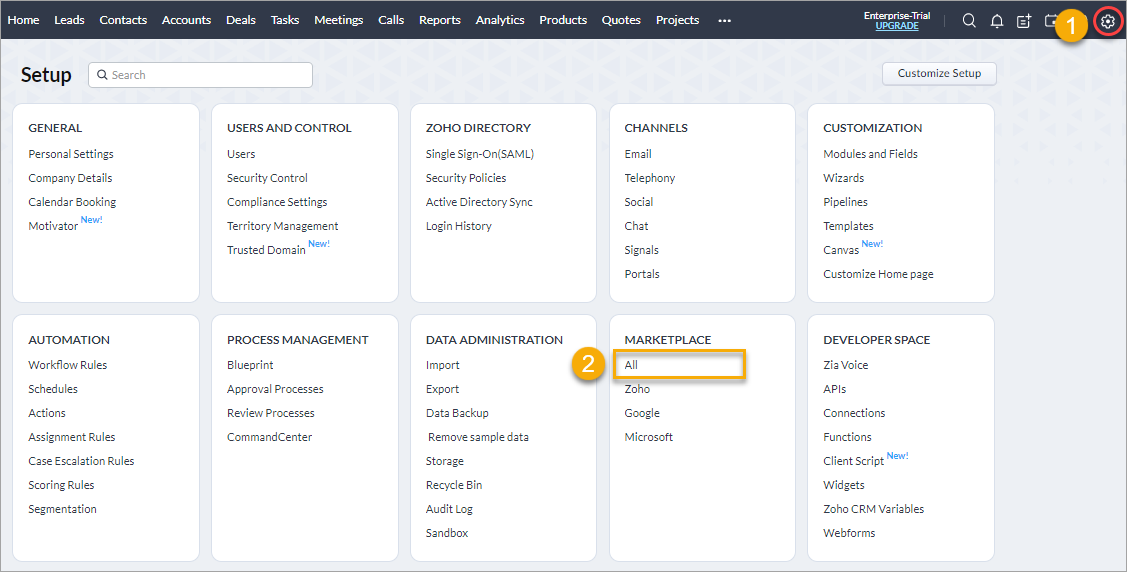The image size is (1127, 572).
Task: Open Sandbox
Action: [x=446, y=533]
